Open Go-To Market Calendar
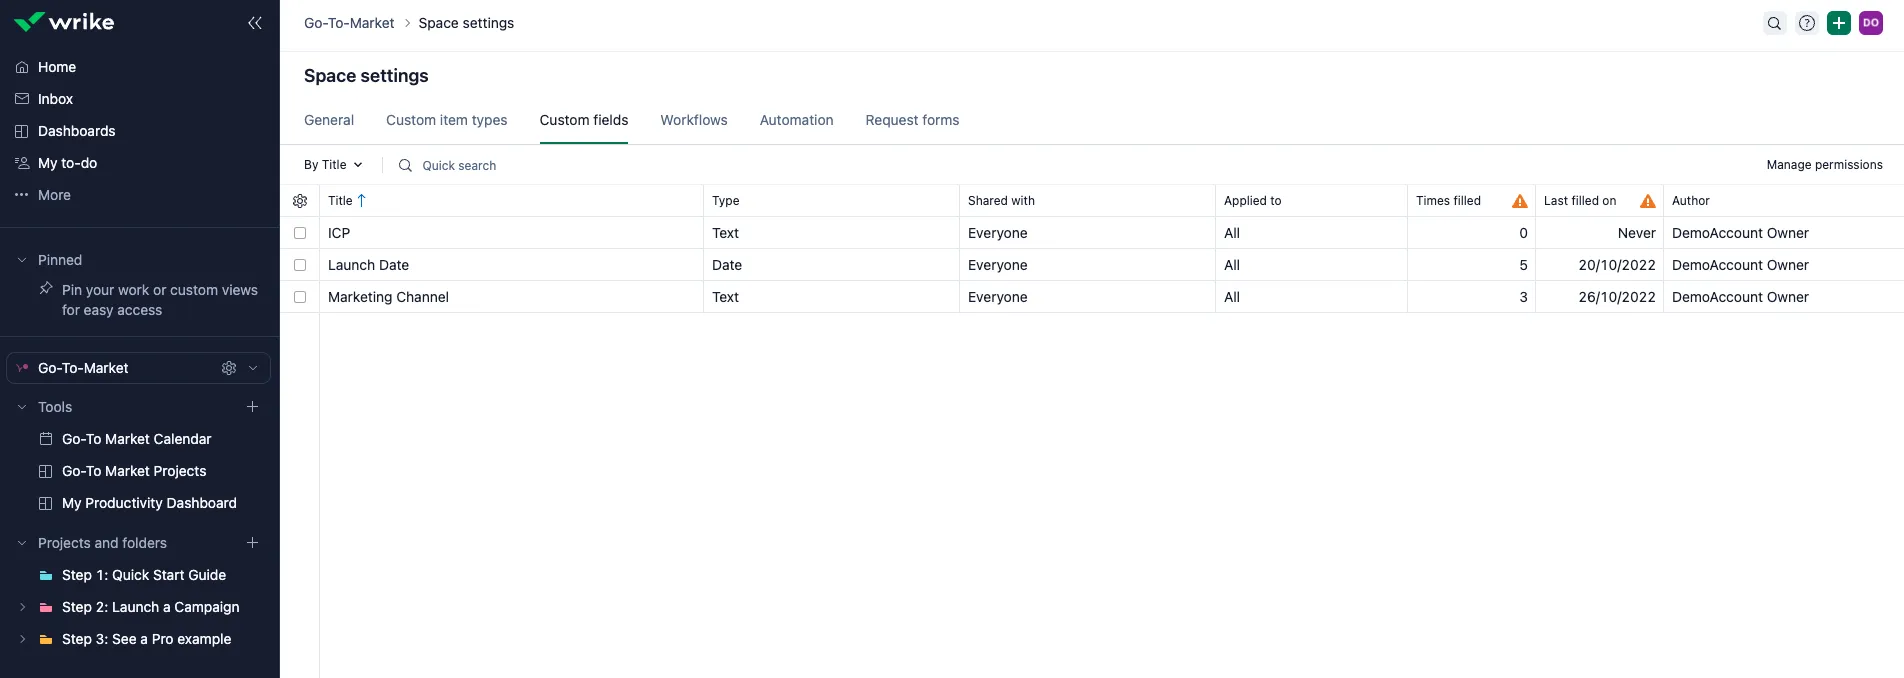Screen dimensions: 1904x678 tap(137, 439)
